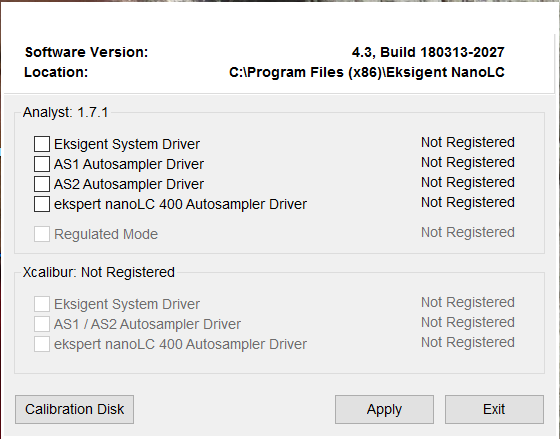560x439 pixels.
Task: Tick the AS2 Autosampler Driver checkbox
Action: (42, 184)
